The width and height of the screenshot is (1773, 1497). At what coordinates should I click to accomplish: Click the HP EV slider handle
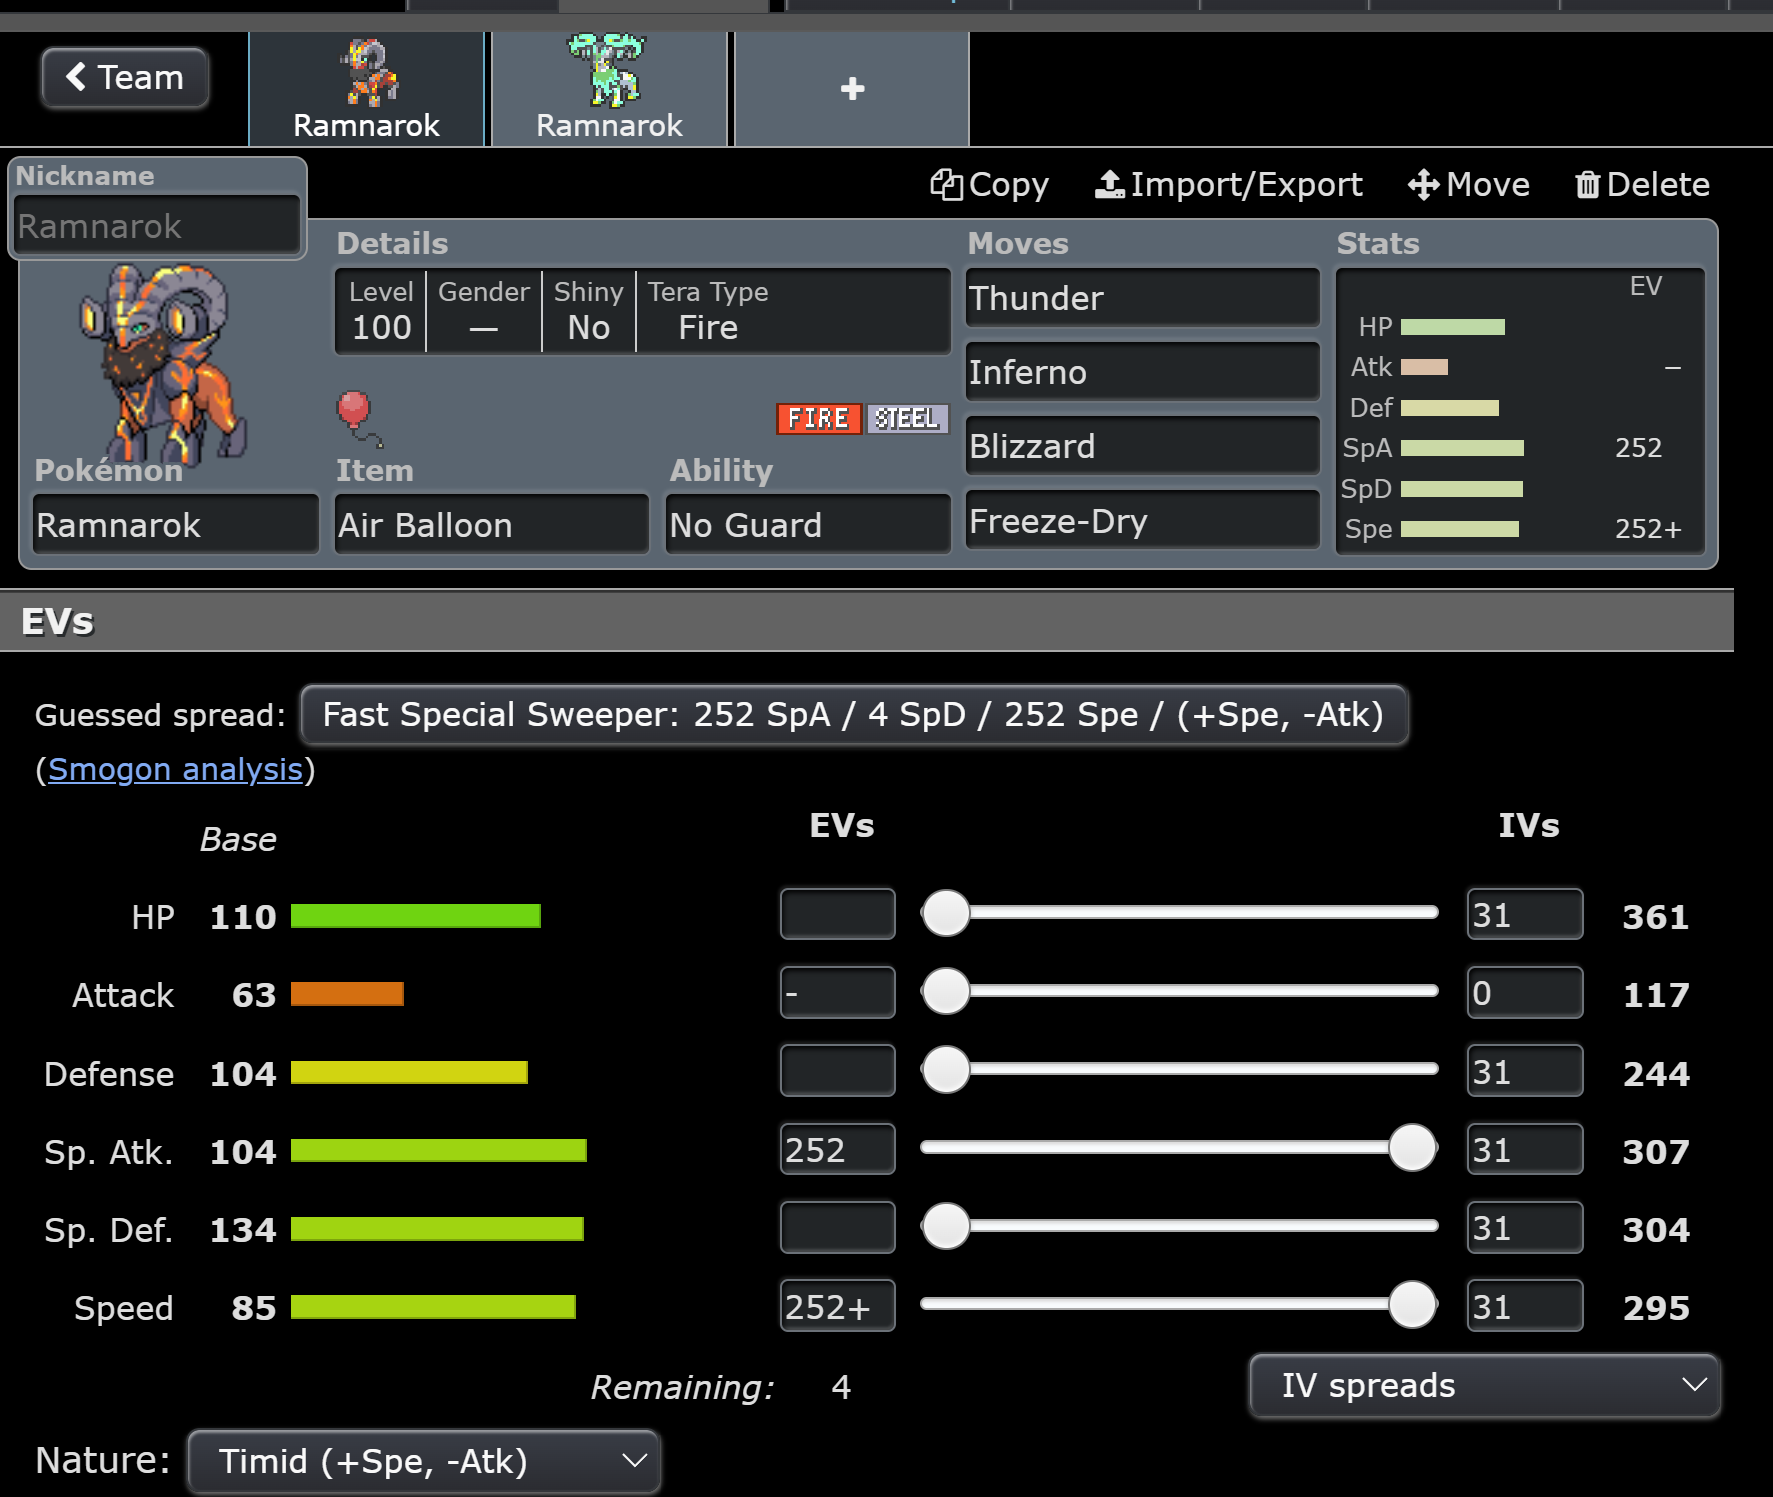tap(946, 912)
